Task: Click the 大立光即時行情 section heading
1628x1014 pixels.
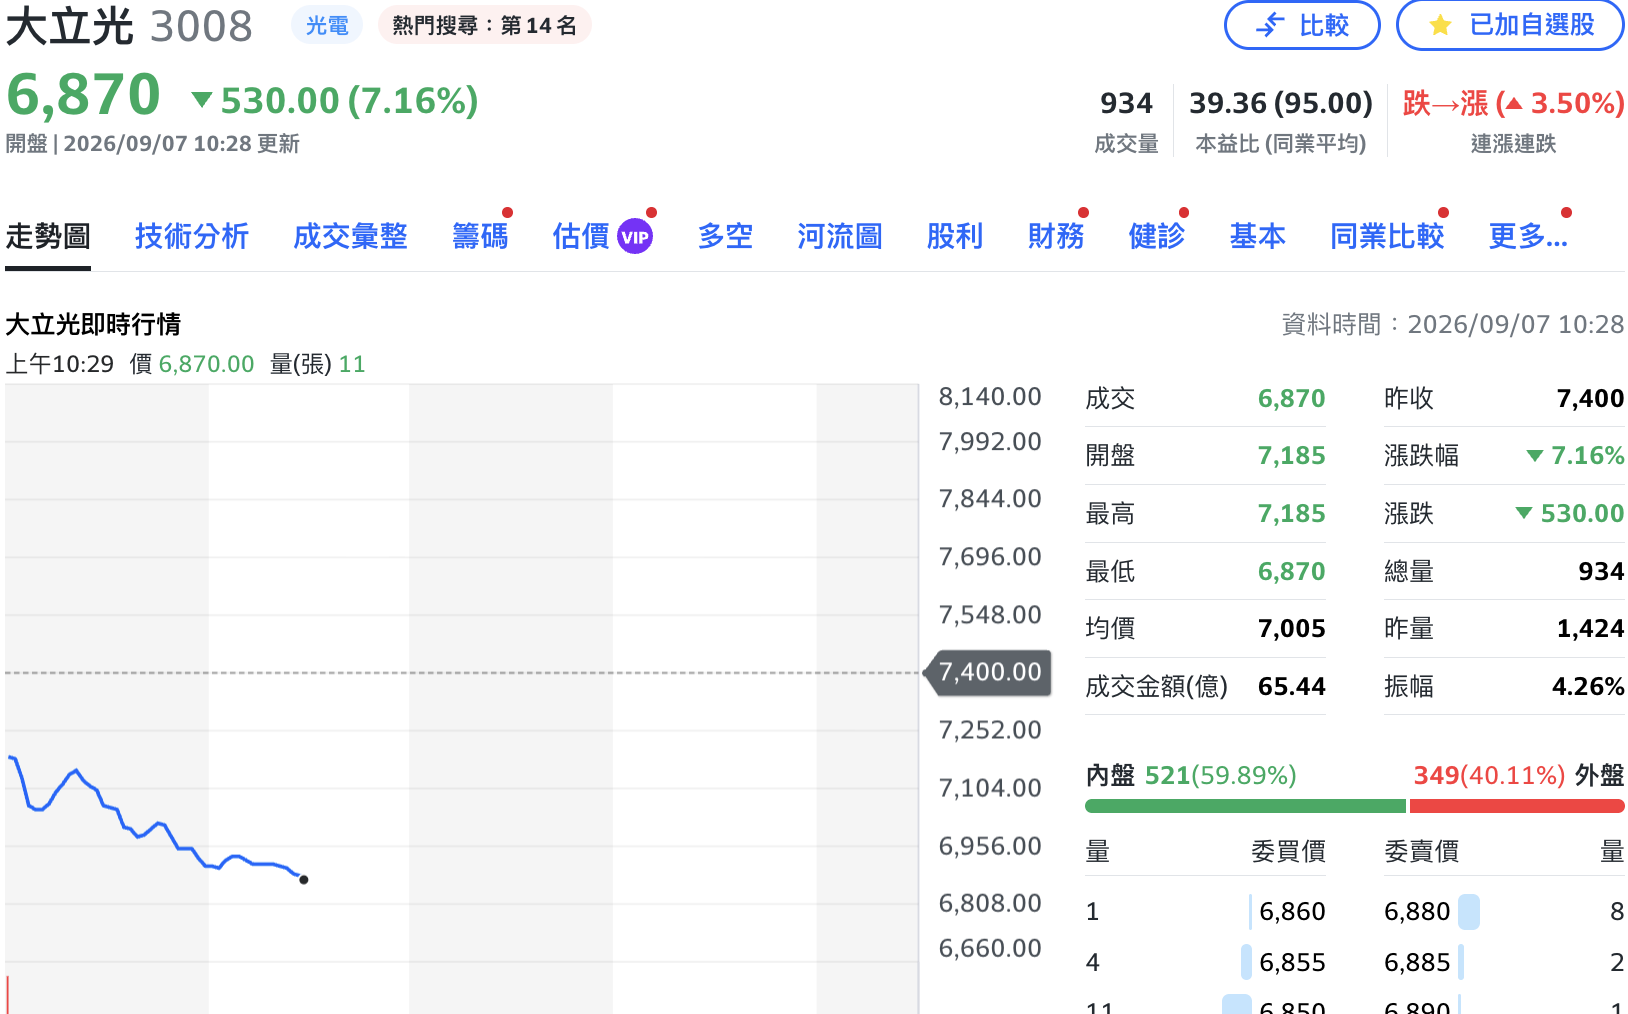Action: tap(93, 325)
